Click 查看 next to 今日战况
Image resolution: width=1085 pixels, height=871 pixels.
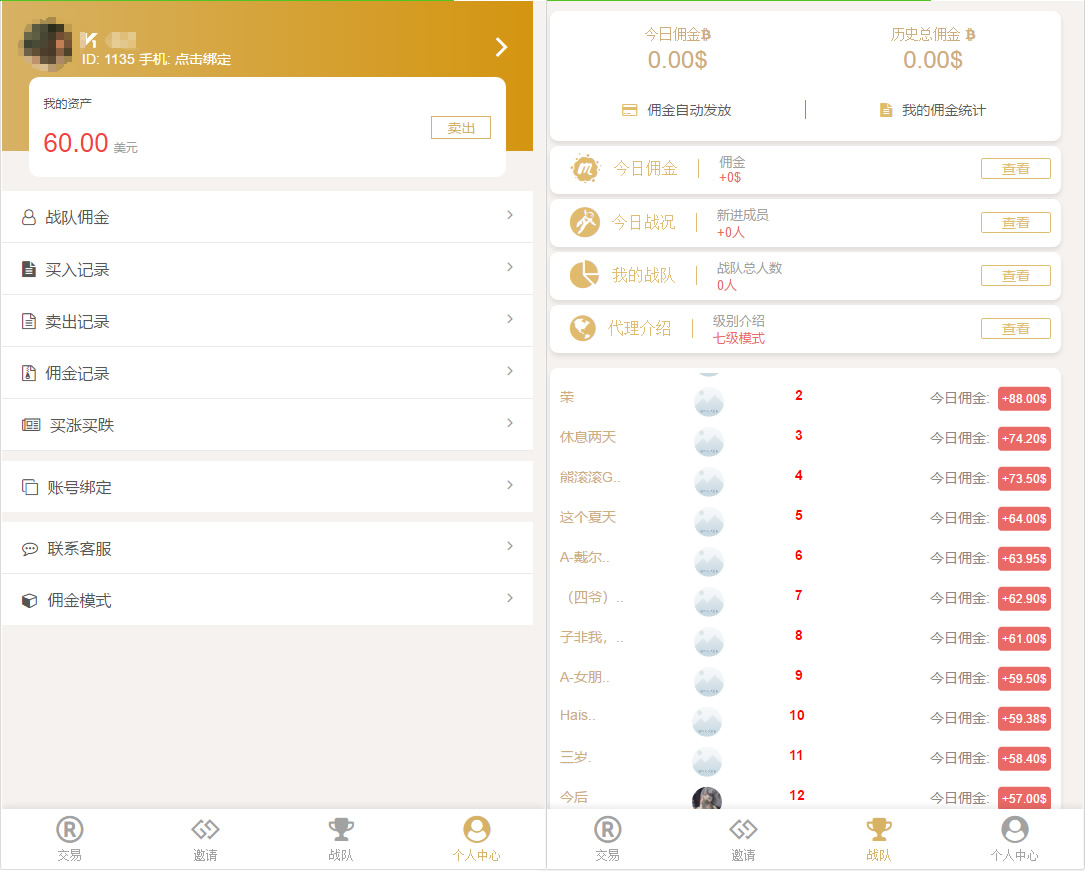pos(1015,222)
